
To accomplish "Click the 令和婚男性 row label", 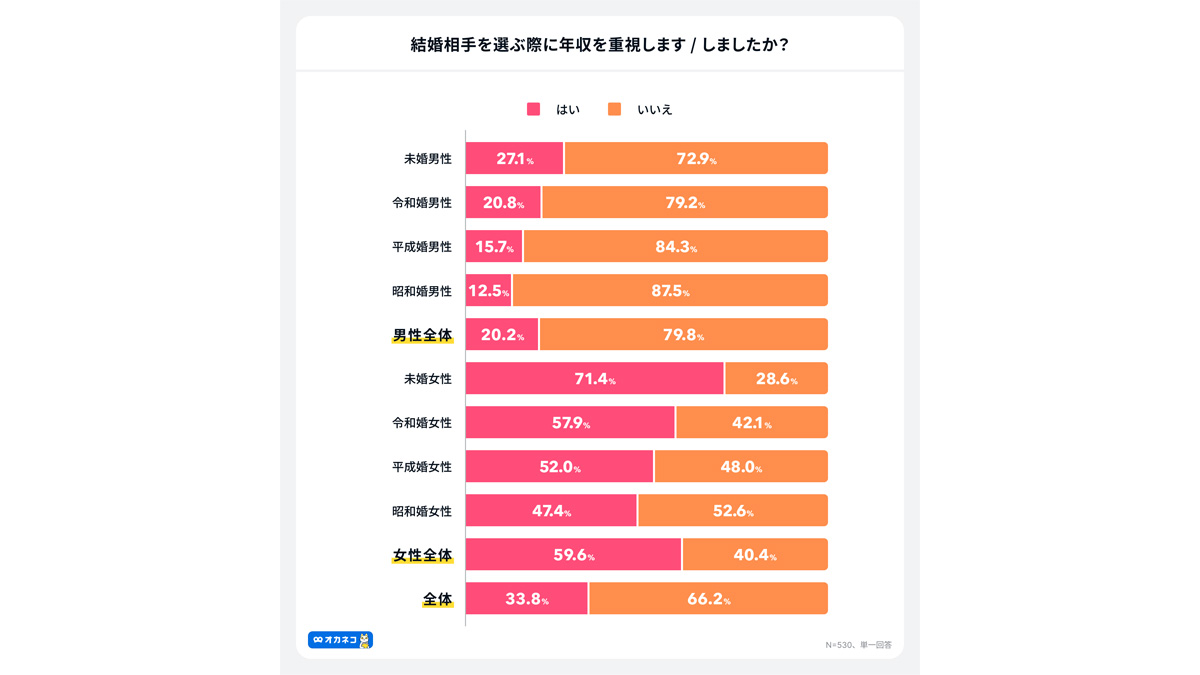I will pos(422,202).
